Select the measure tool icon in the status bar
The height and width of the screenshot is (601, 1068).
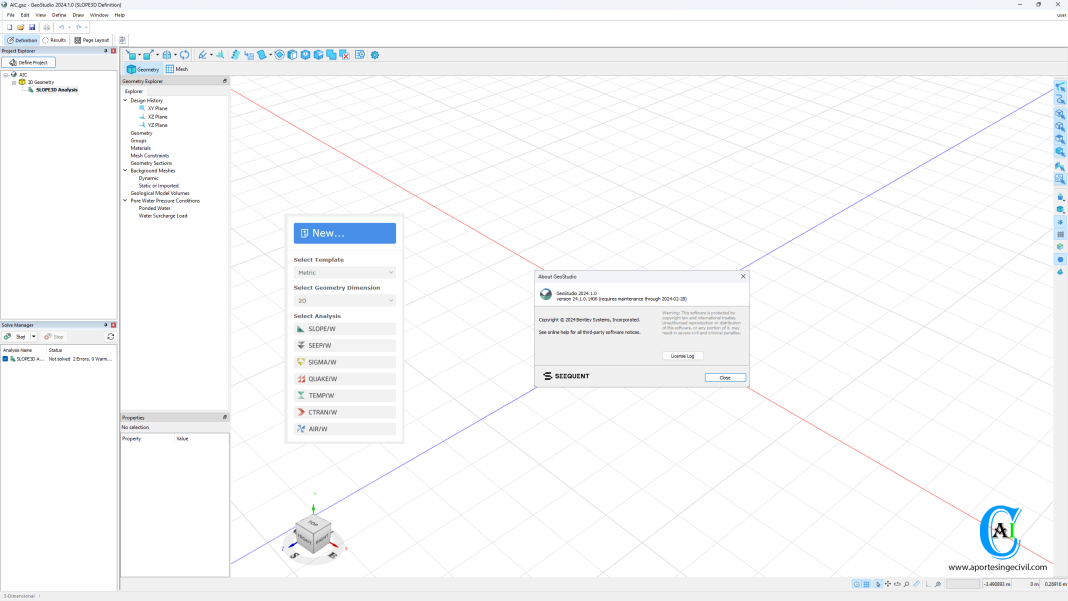pos(916,584)
